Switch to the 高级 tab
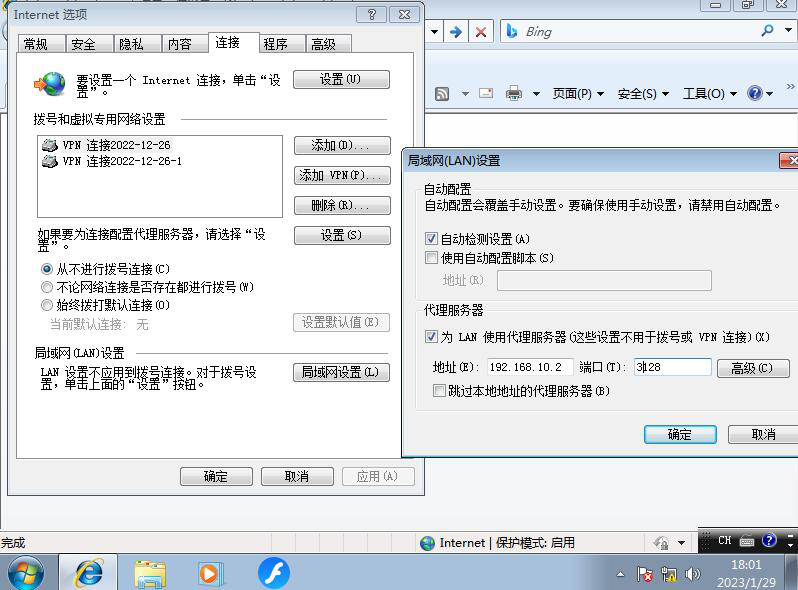Screen dimensions: 798x590 coord(328,44)
